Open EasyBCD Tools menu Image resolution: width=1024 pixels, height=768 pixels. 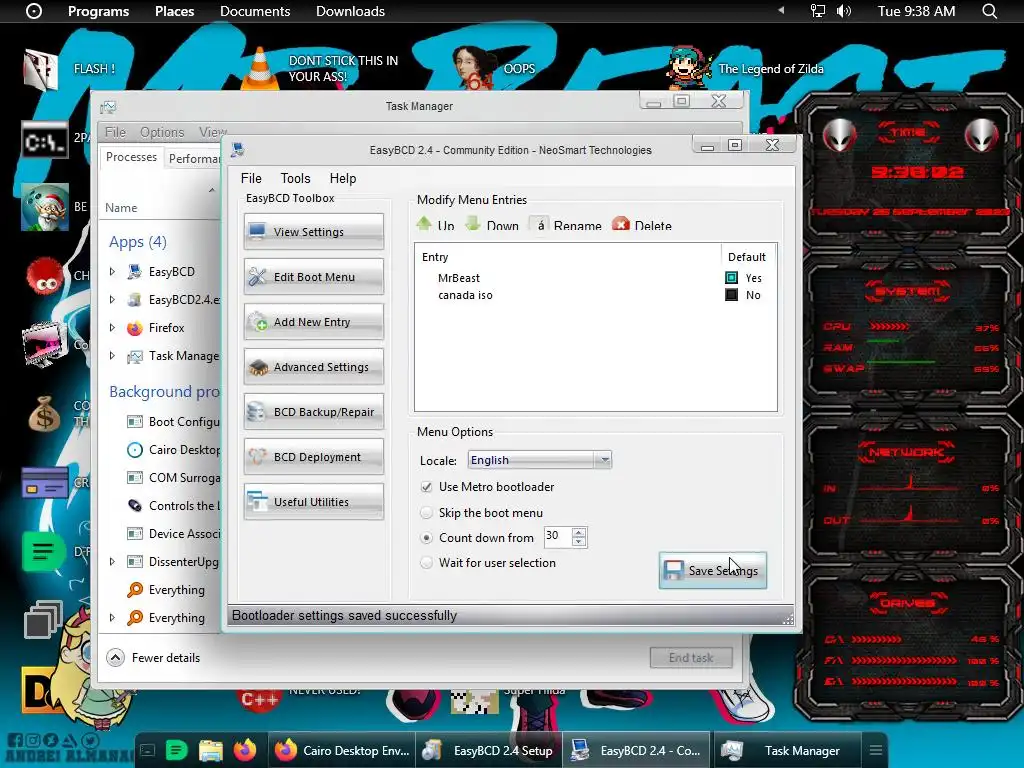click(x=295, y=178)
